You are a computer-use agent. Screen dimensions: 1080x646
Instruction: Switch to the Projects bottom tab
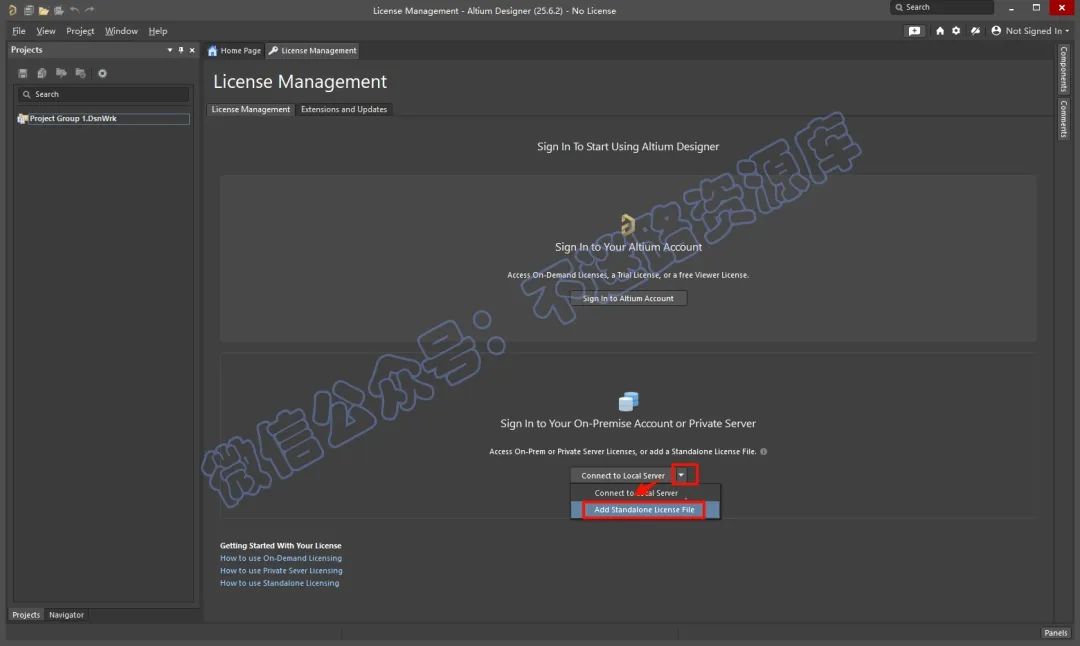tap(26, 615)
